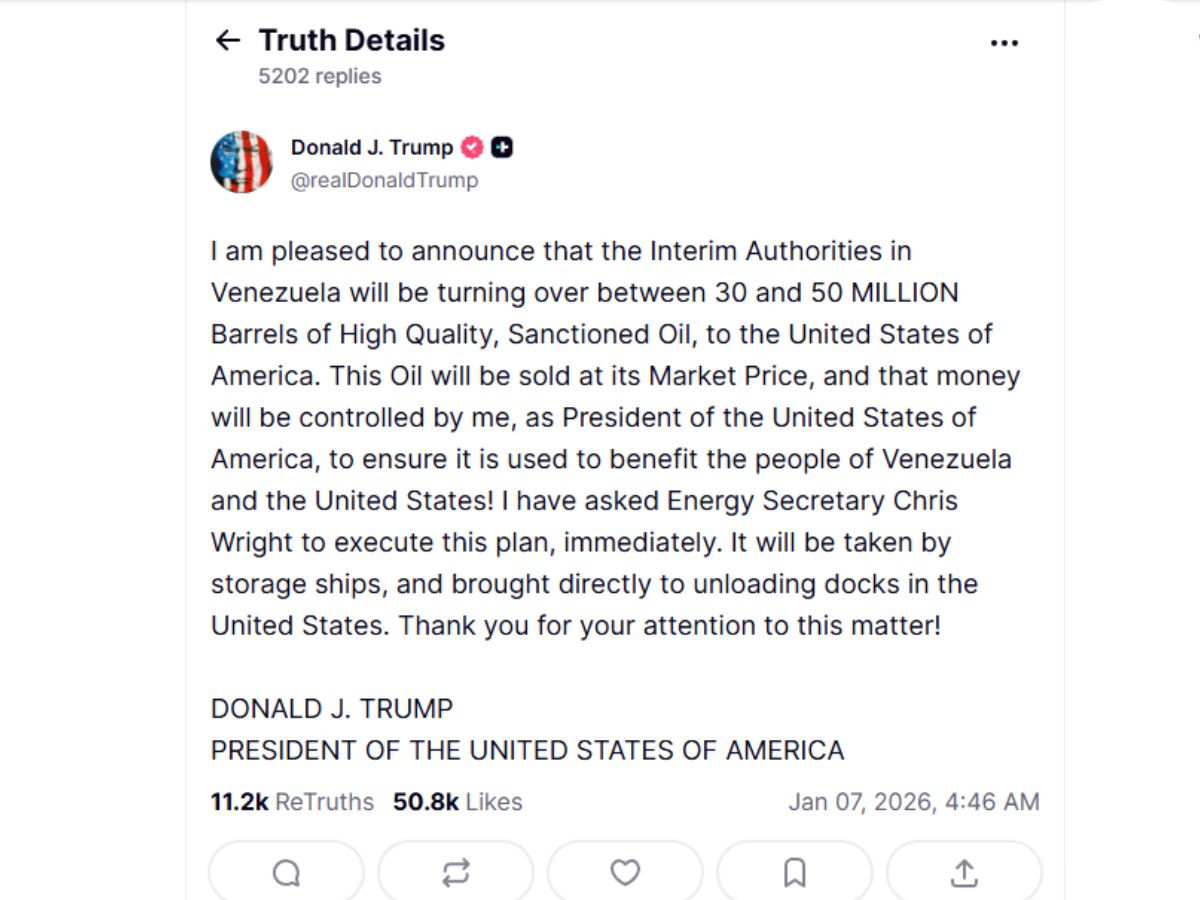
Task: Select the Jan 07, 2026 timestamp
Action: [913, 801]
